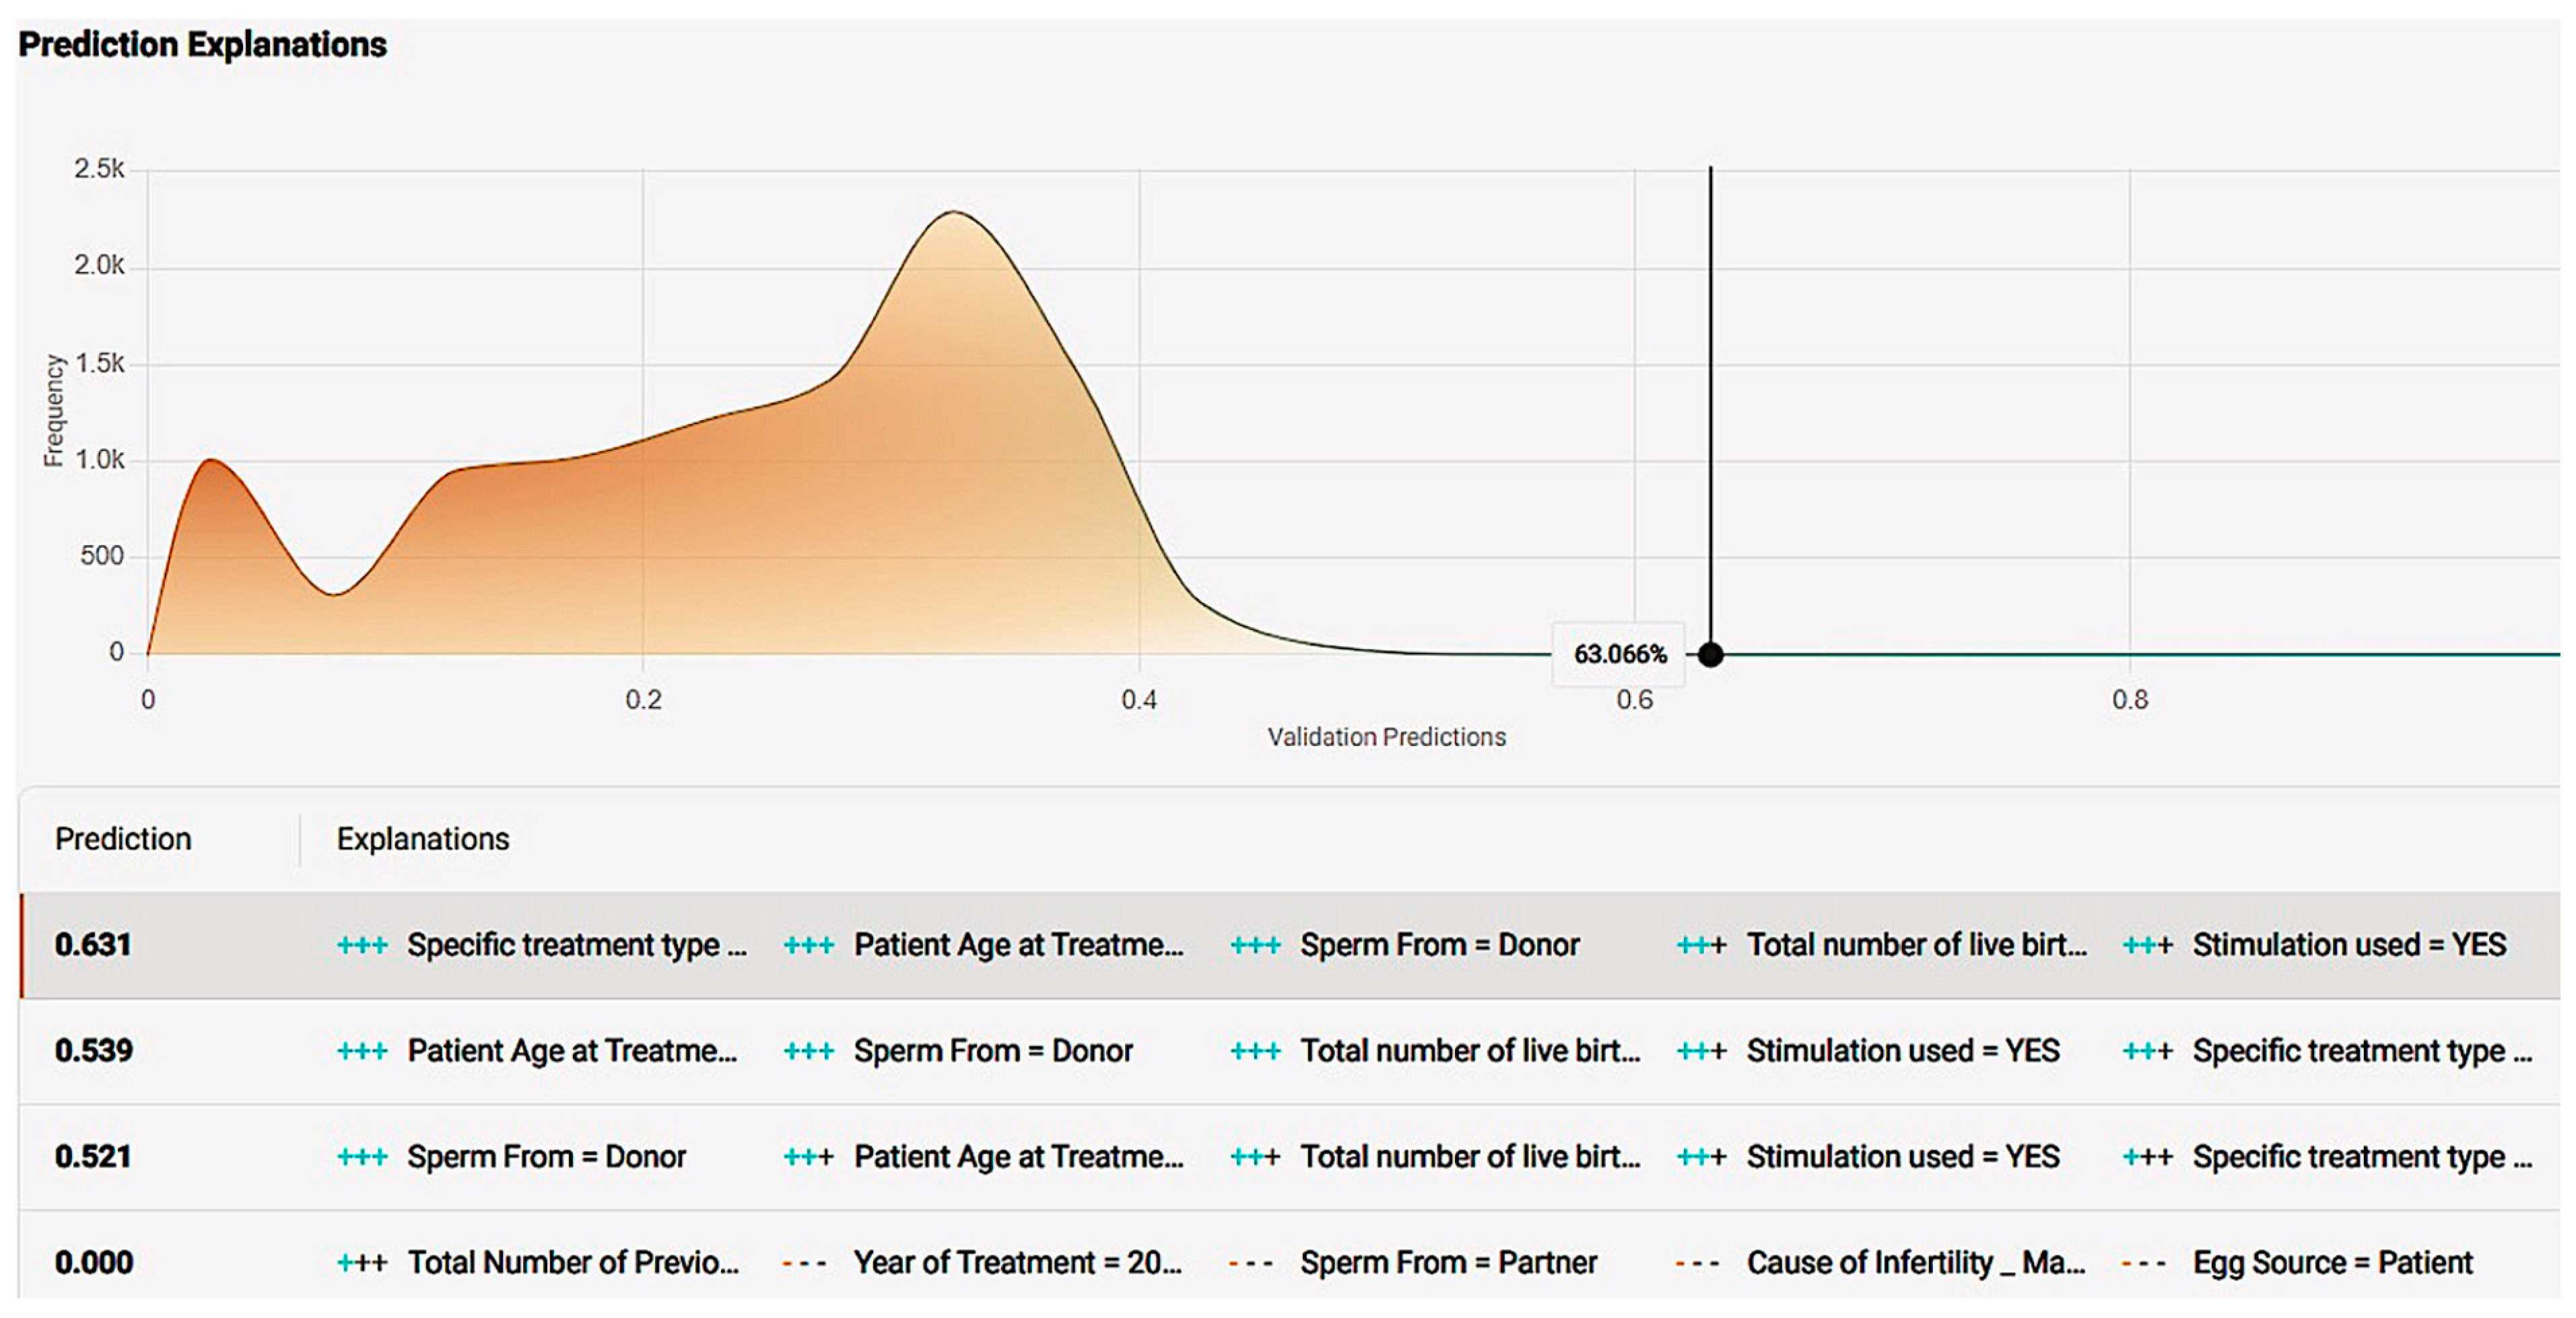Click Sperm From = Donor in 0.521 row
This screenshot has height=1318, width=2576.
coord(546,1156)
